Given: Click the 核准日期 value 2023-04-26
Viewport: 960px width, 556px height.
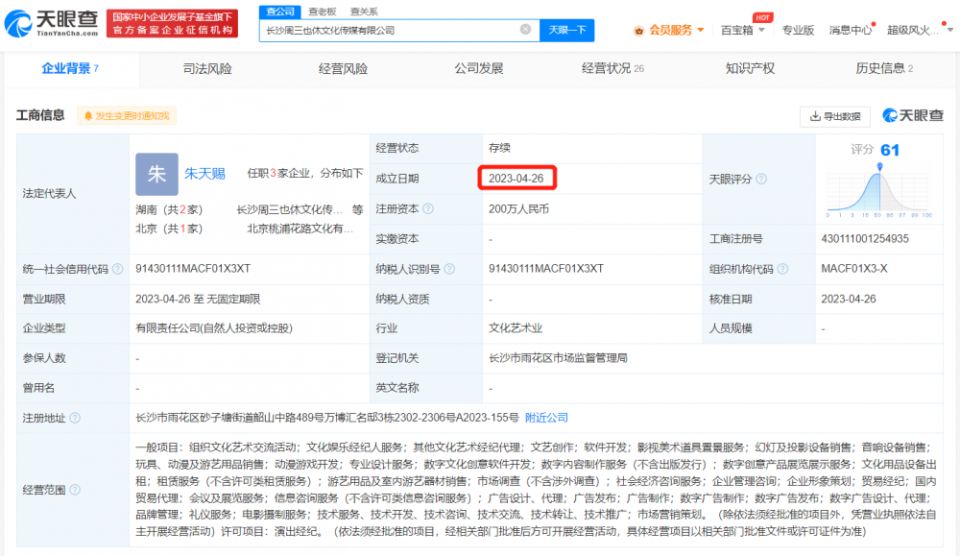Looking at the screenshot, I should [849, 299].
